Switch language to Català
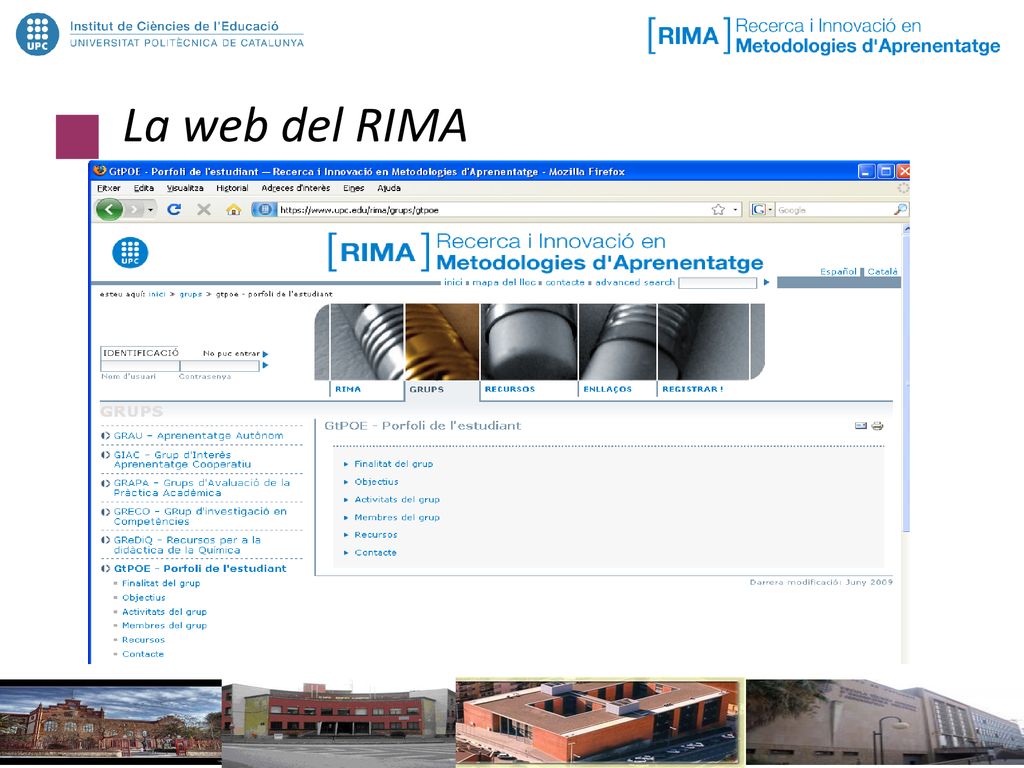This screenshot has height=768, width=1024. click(x=882, y=272)
